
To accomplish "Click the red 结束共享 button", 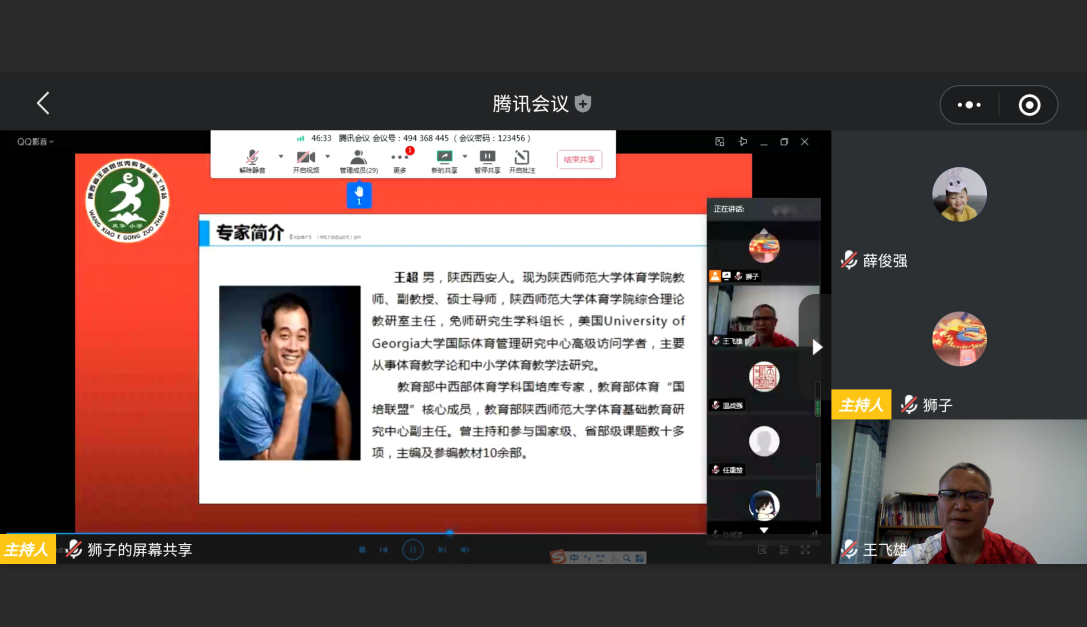I will [580, 160].
